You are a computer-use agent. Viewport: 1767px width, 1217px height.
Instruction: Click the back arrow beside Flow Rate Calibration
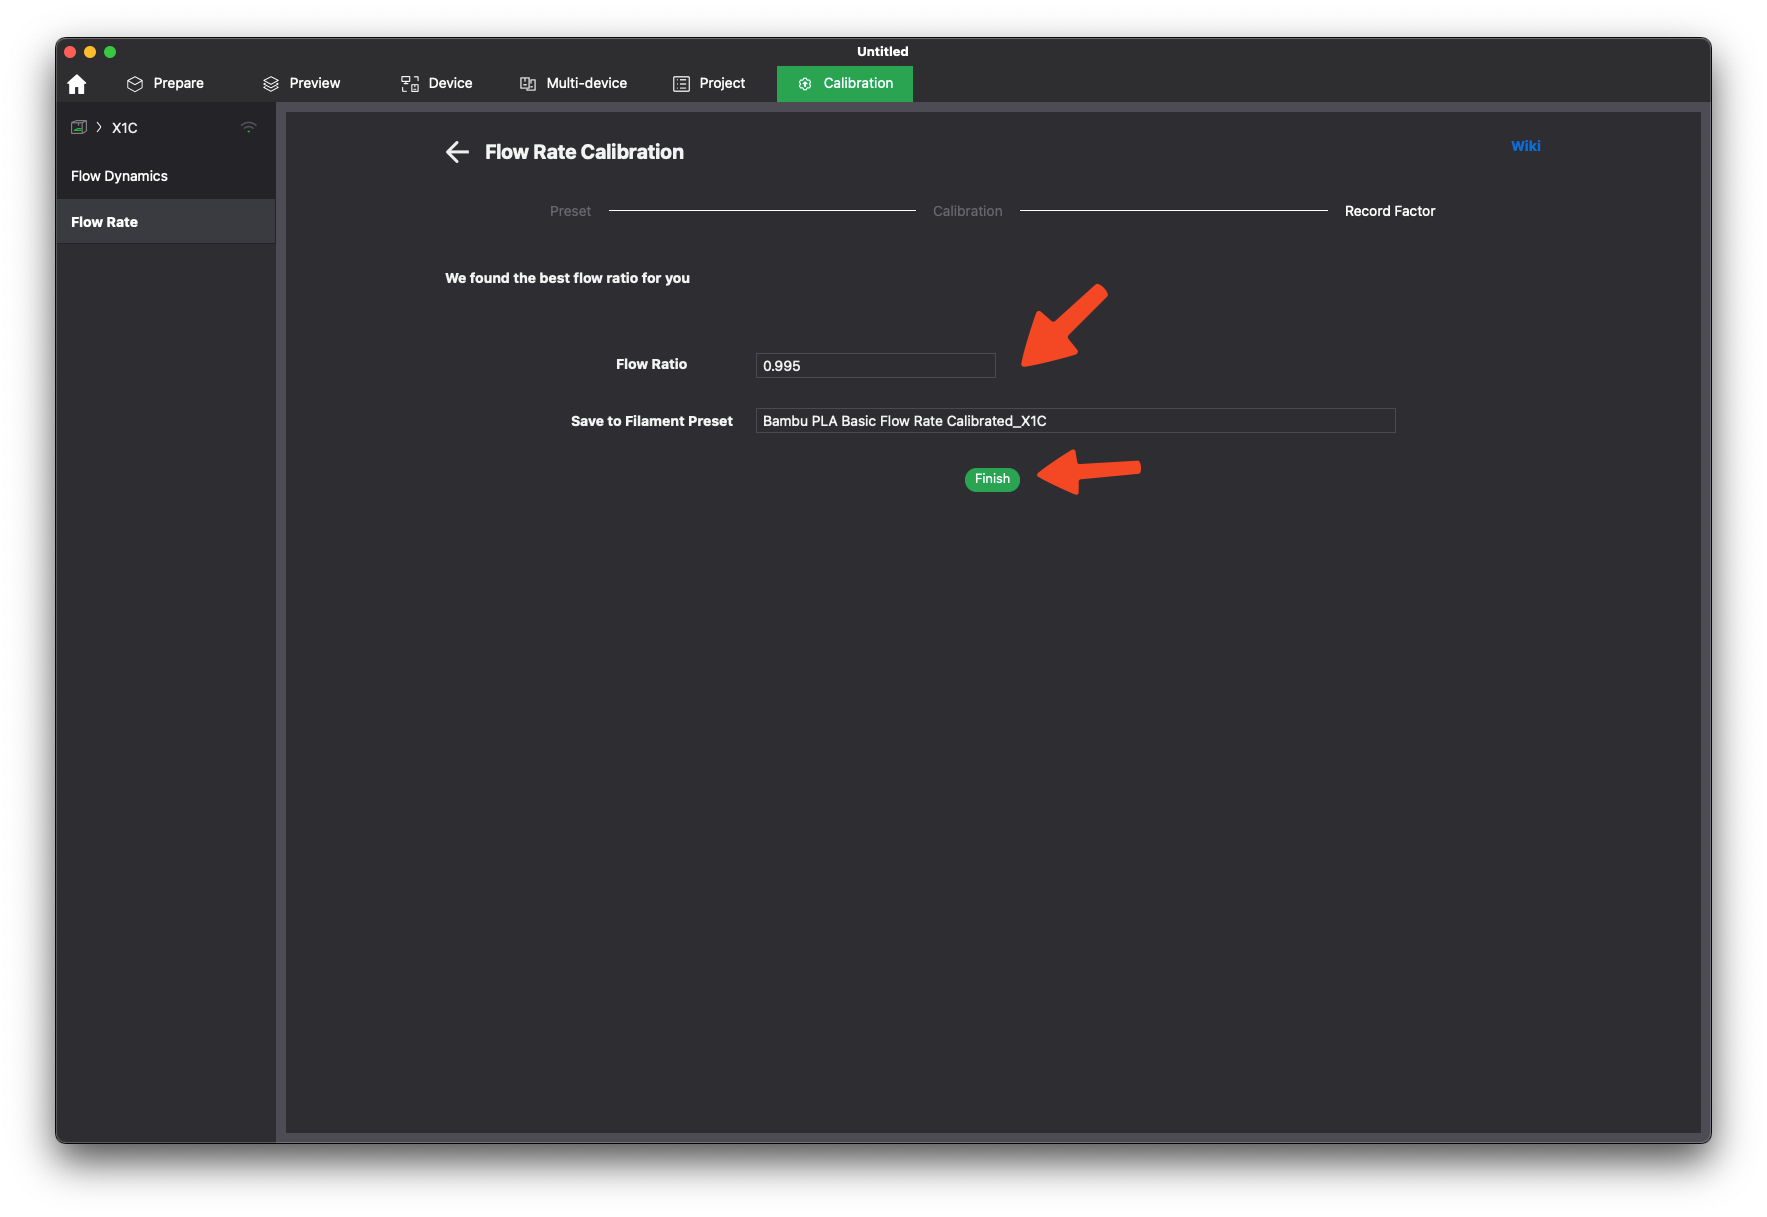(x=457, y=152)
